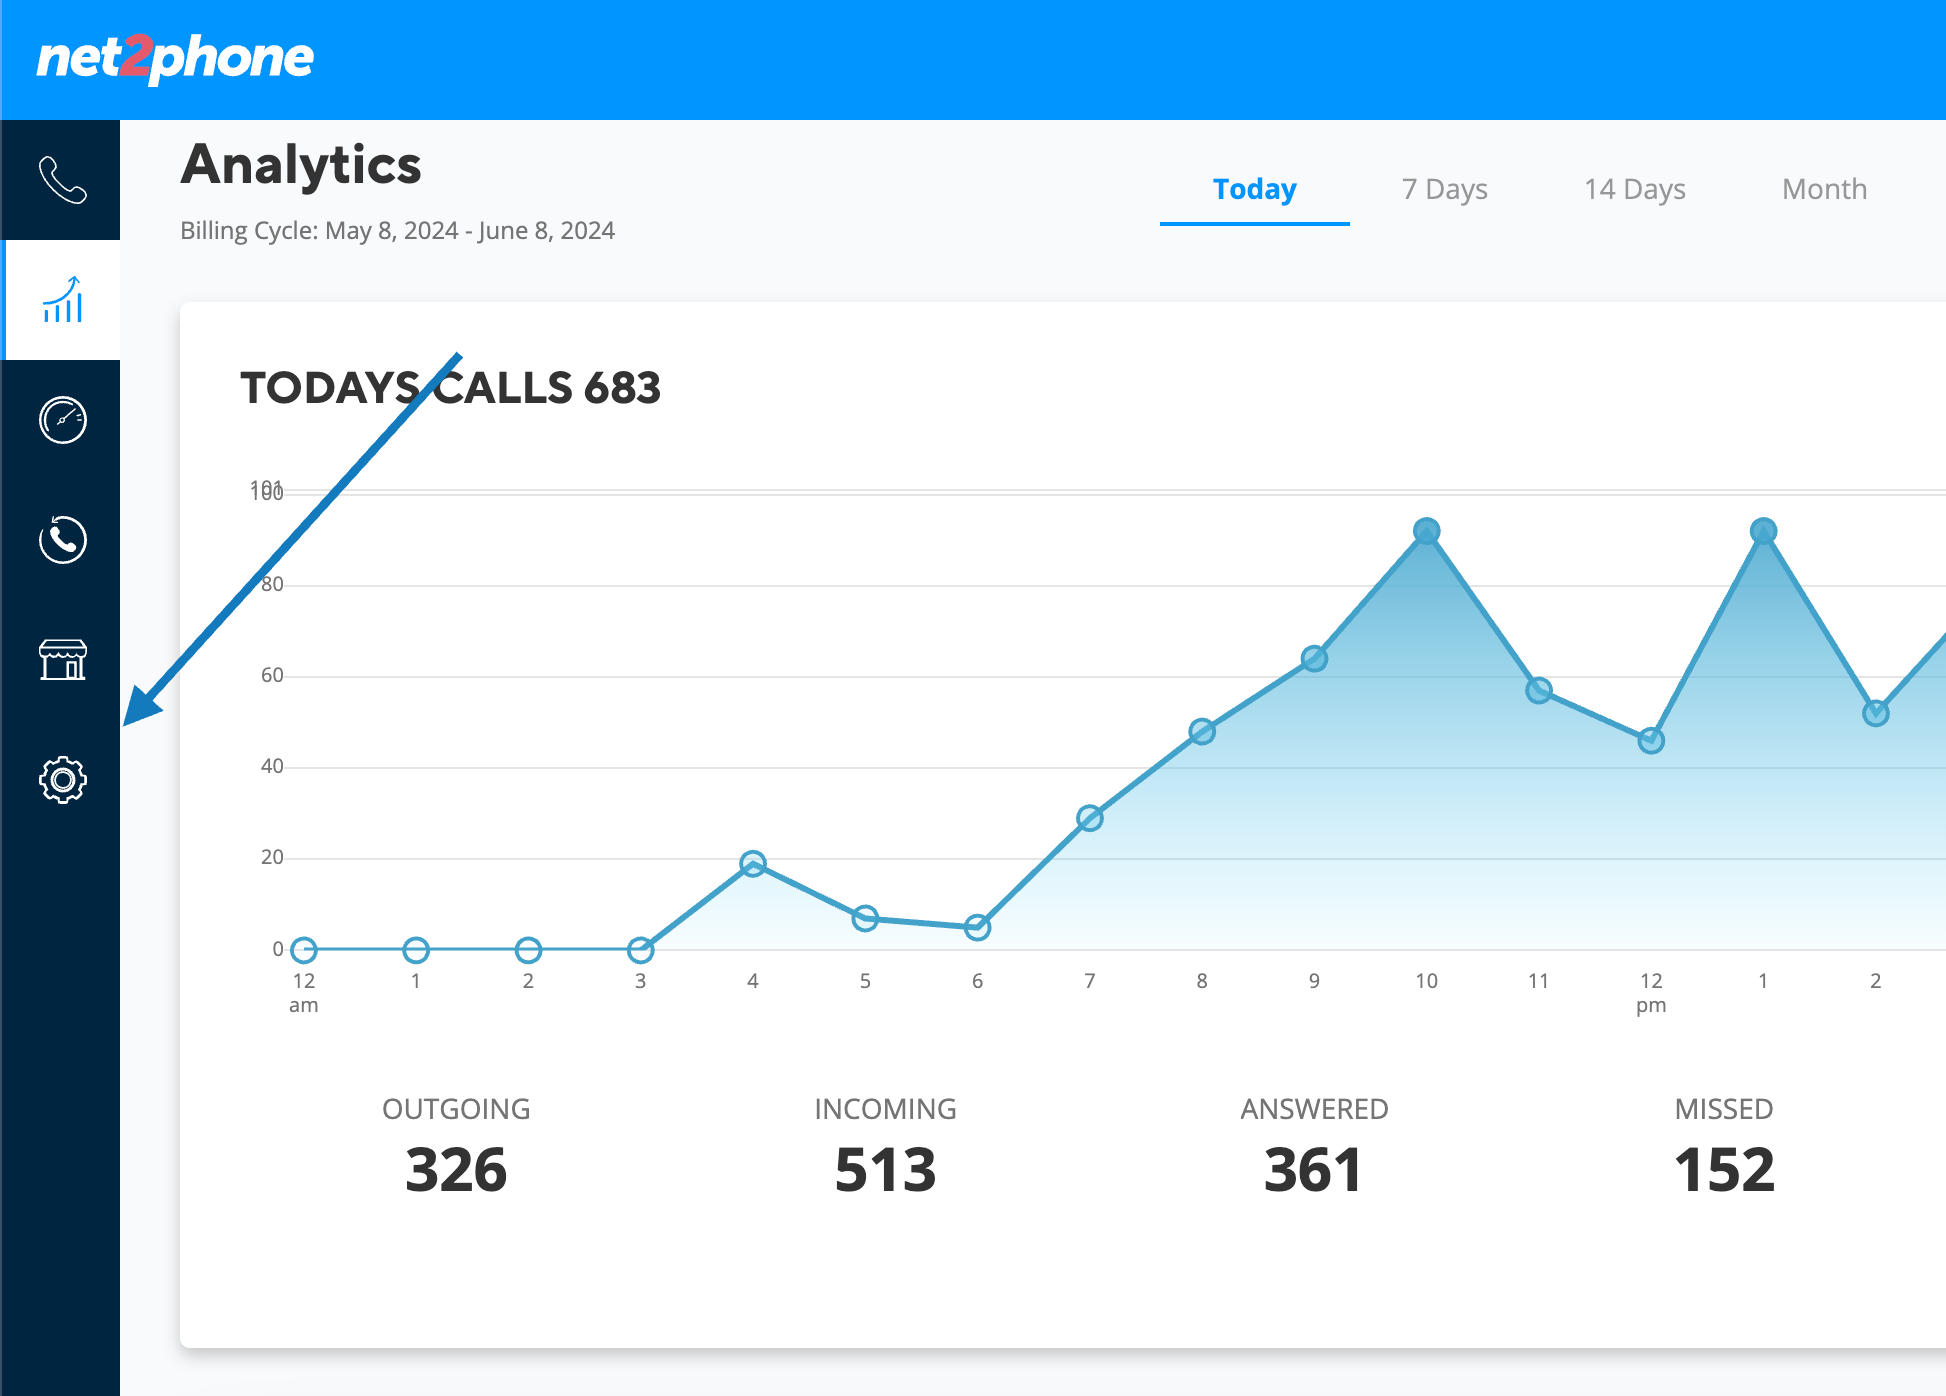1946x1396 pixels.
Task: Click the ANSWERED 361 value
Action: click(x=1314, y=1169)
